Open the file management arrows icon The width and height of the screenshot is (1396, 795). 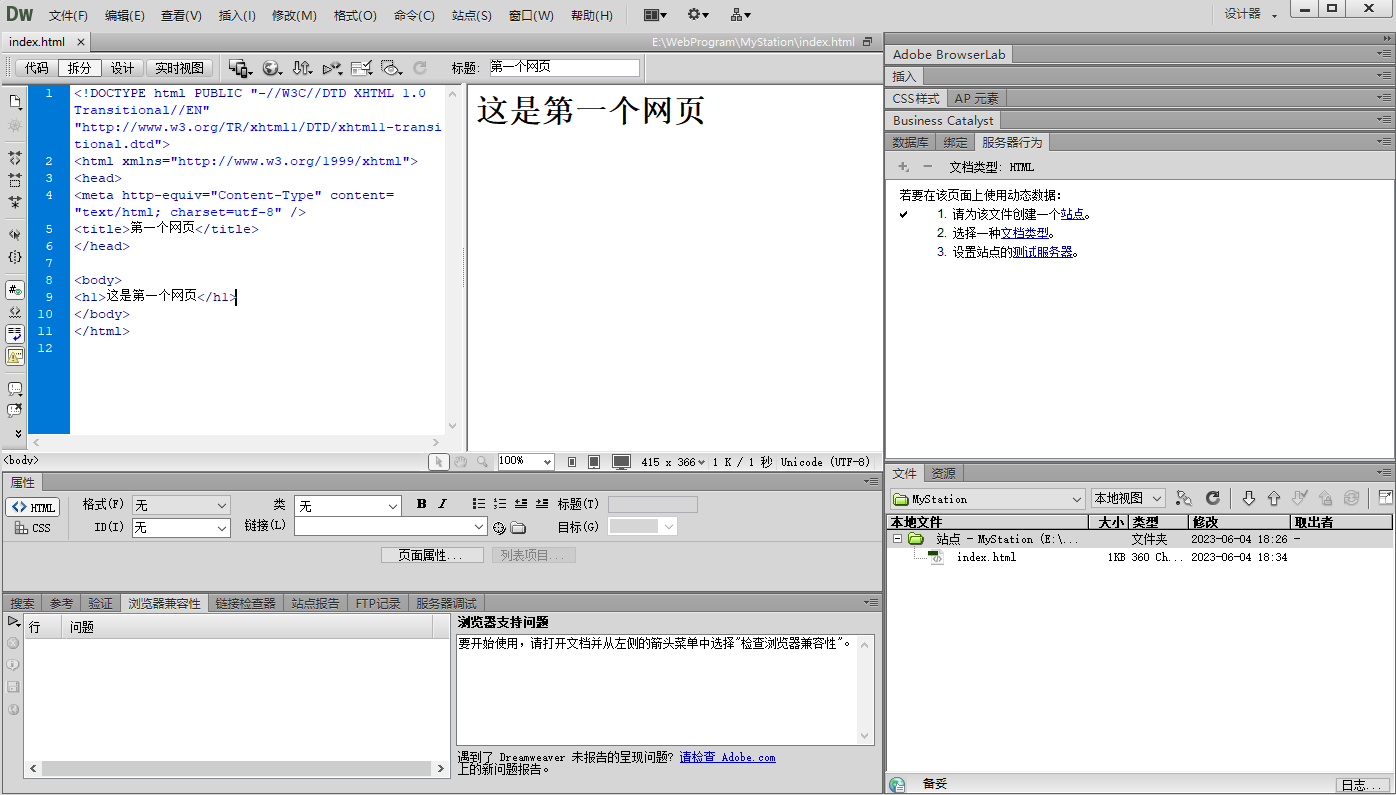click(302, 68)
